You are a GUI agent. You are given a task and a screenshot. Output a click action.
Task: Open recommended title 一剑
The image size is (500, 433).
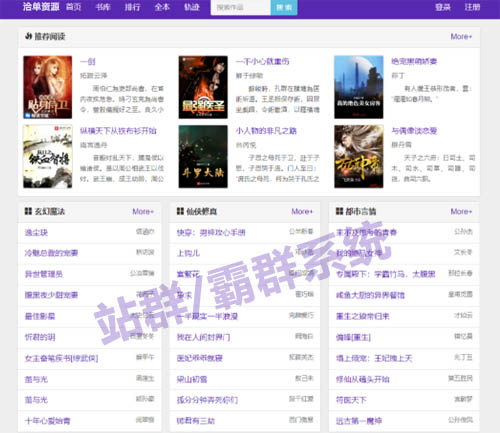88,61
